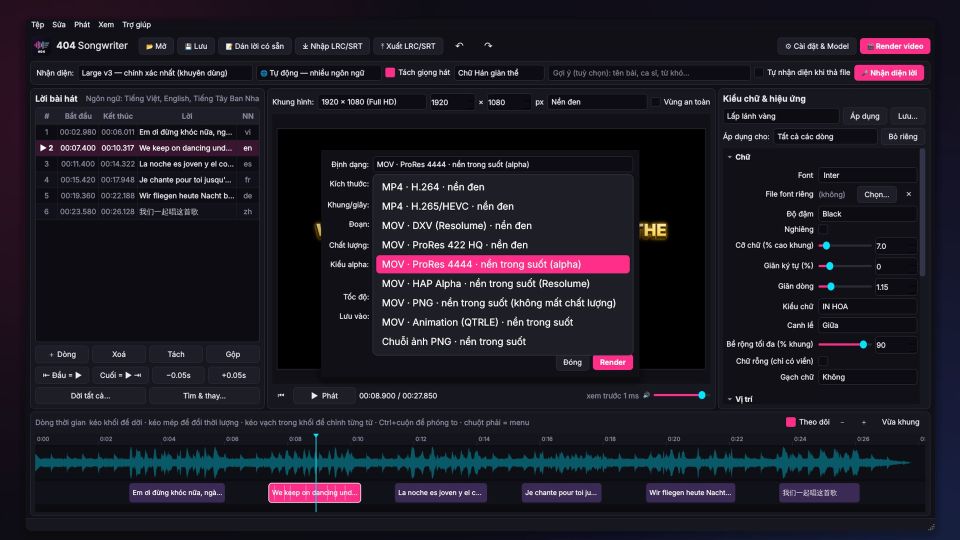Viewport: 960px width, 540px height.
Task: Export lyrics with Xuất LRC/SRT
Action: [x=408, y=46]
